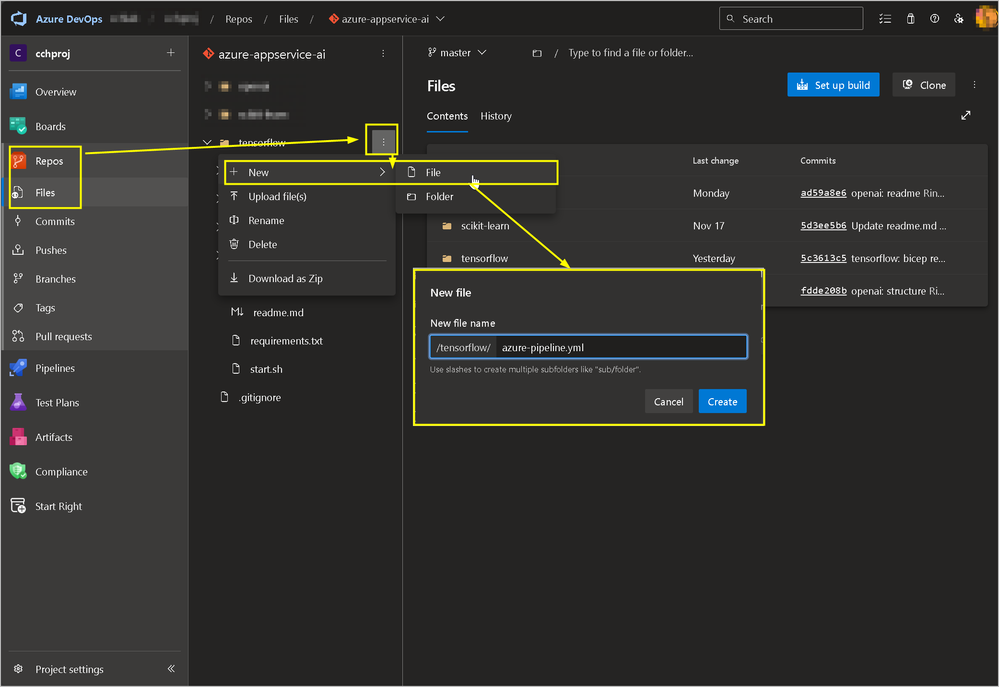Viewport: 999px width, 687px height.
Task: Open commit ad59a8e6 link
Action: tap(823, 193)
